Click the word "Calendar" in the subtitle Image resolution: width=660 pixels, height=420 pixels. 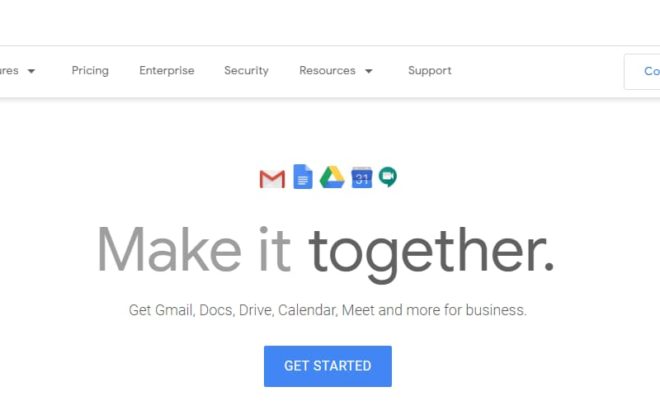pyautogui.click(x=307, y=310)
